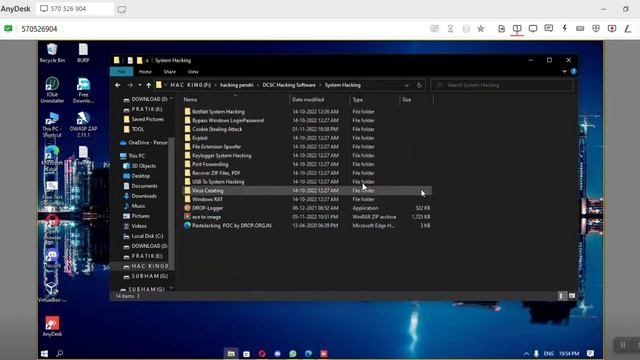Click the navigation pane vertical scrollbar
This screenshot has height=360, width=640.
click(x=171, y=204)
